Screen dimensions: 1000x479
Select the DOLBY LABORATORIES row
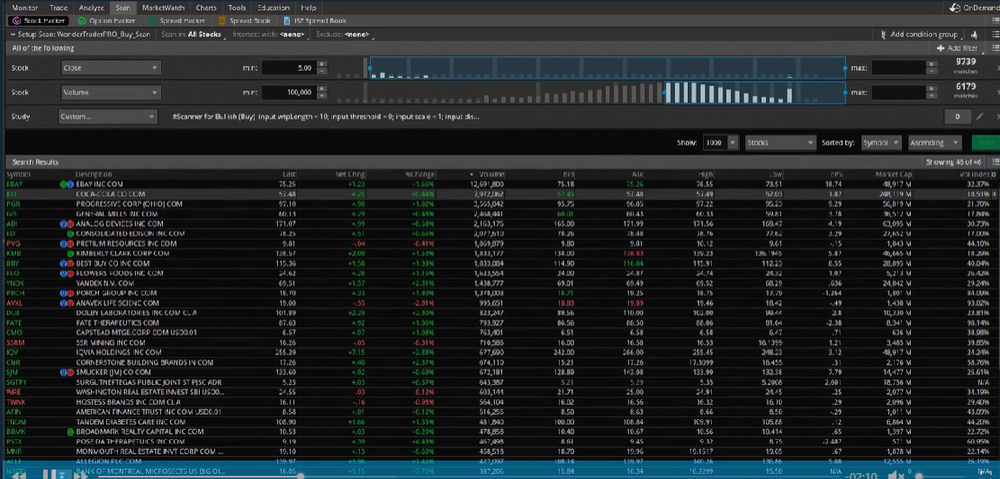click(x=500, y=313)
